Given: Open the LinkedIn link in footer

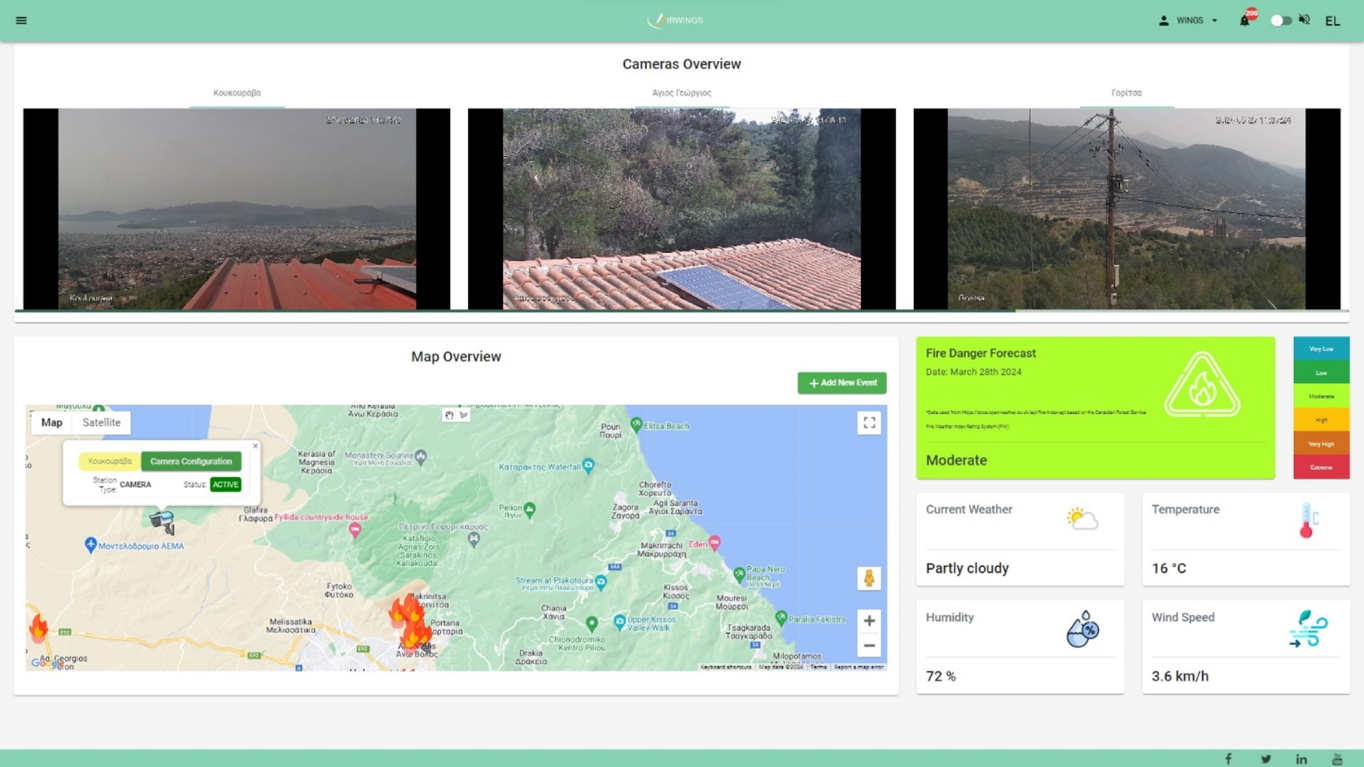Looking at the screenshot, I should coord(1302,759).
